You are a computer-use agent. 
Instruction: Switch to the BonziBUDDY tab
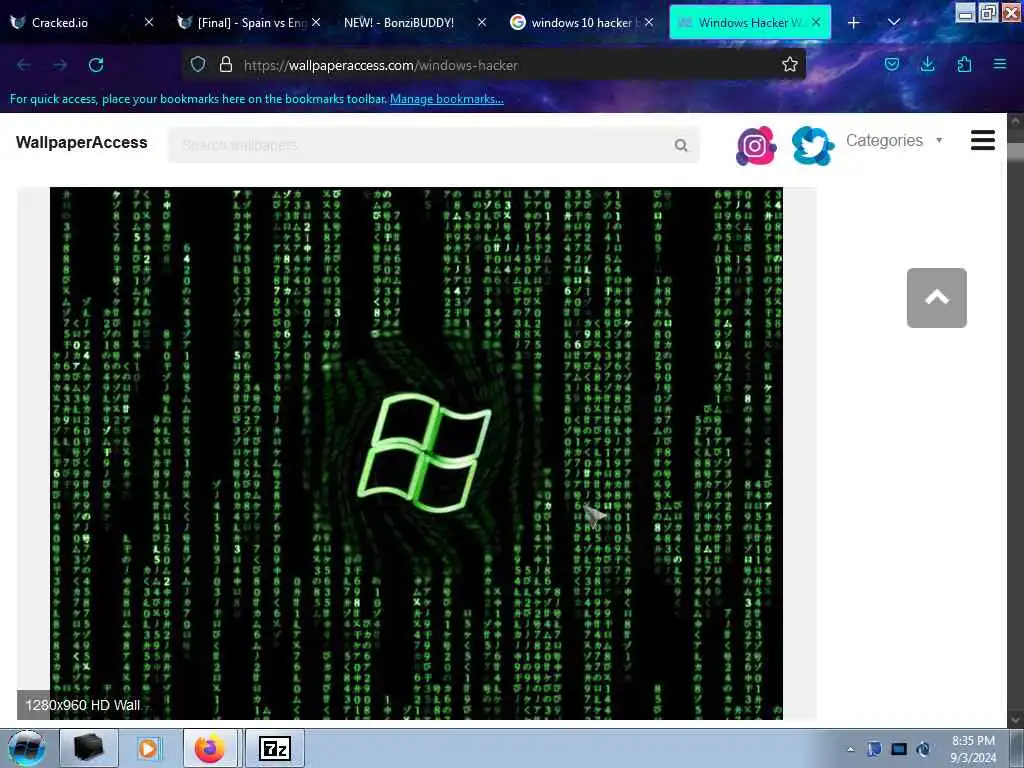pyautogui.click(x=414, y=23)
